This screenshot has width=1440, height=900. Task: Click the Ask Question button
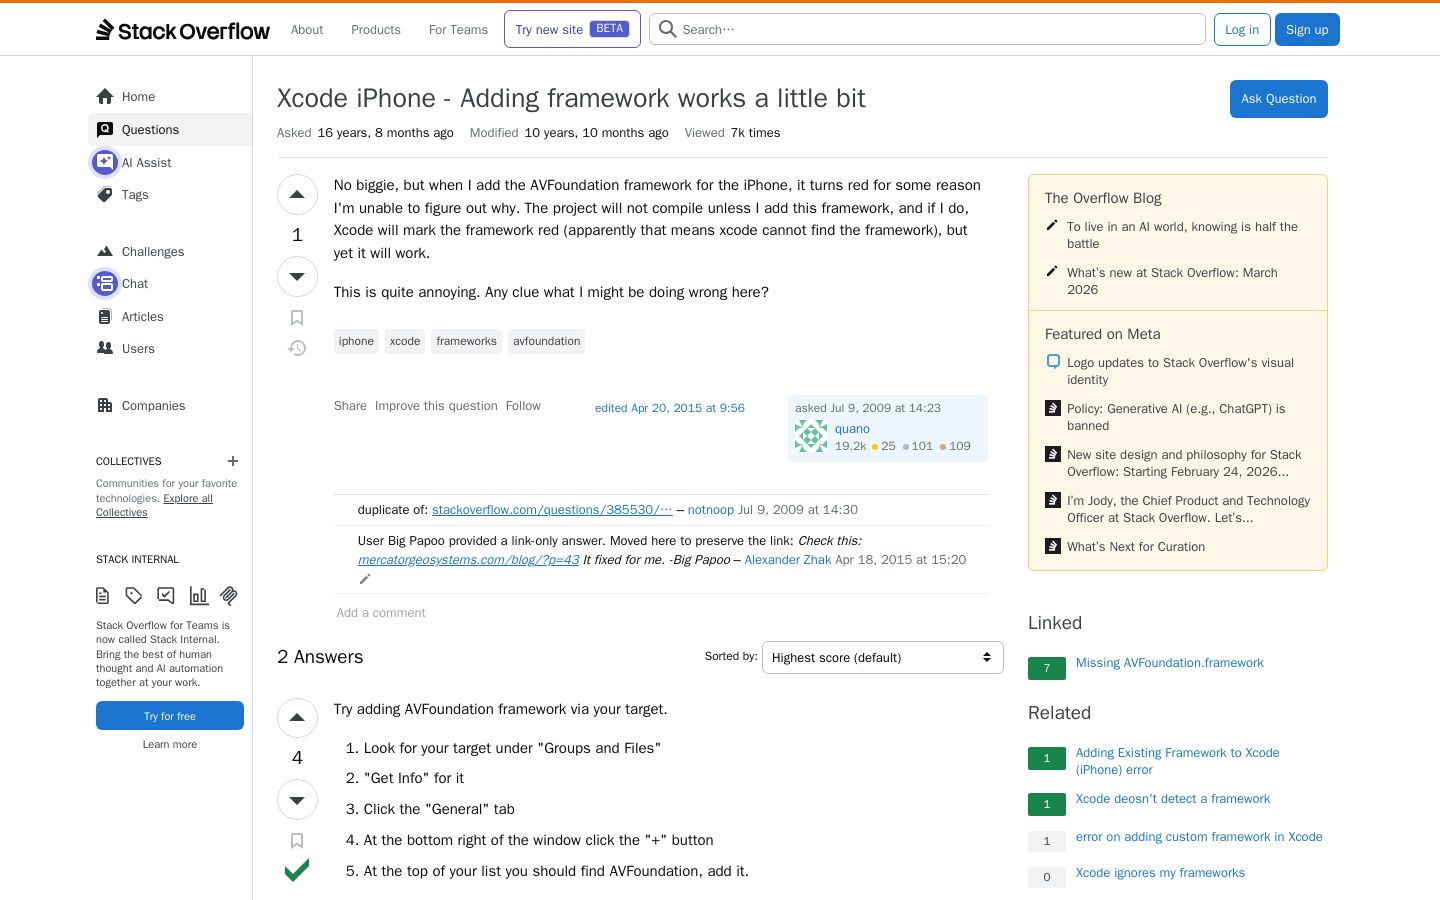pyautogui.click(x=1278, y=99)
